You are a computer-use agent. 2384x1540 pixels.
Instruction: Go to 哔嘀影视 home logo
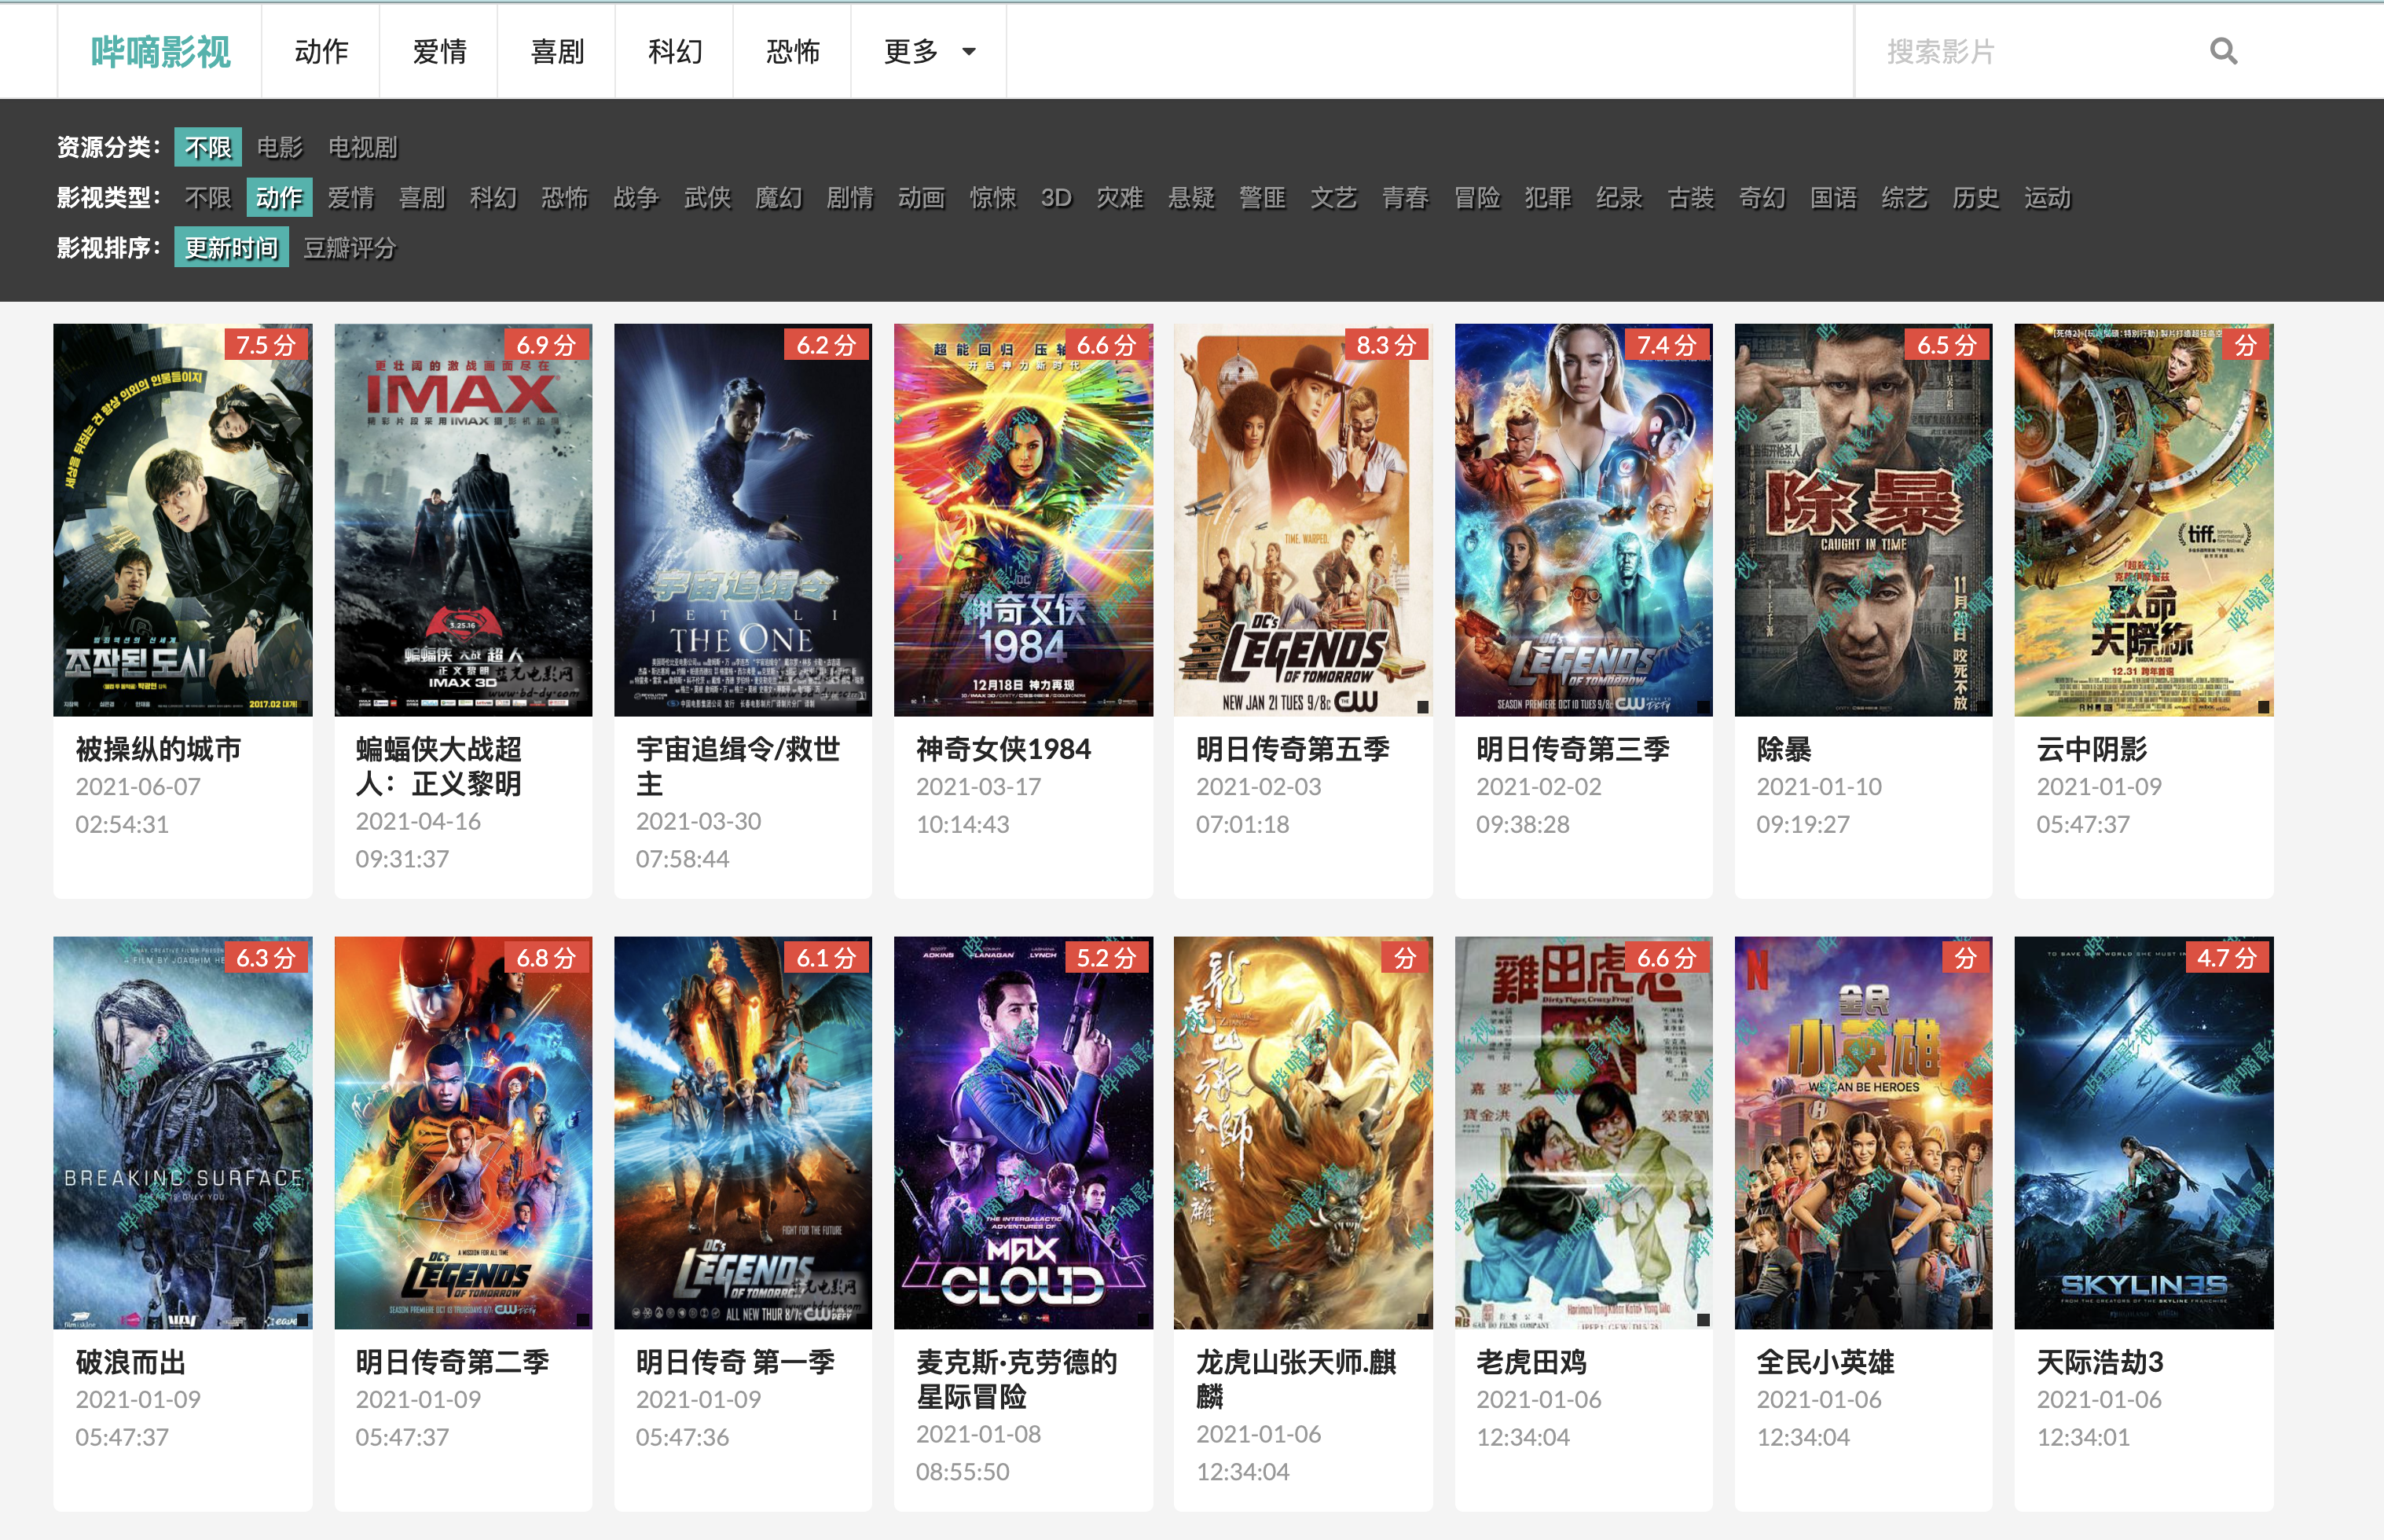[160, 52]
